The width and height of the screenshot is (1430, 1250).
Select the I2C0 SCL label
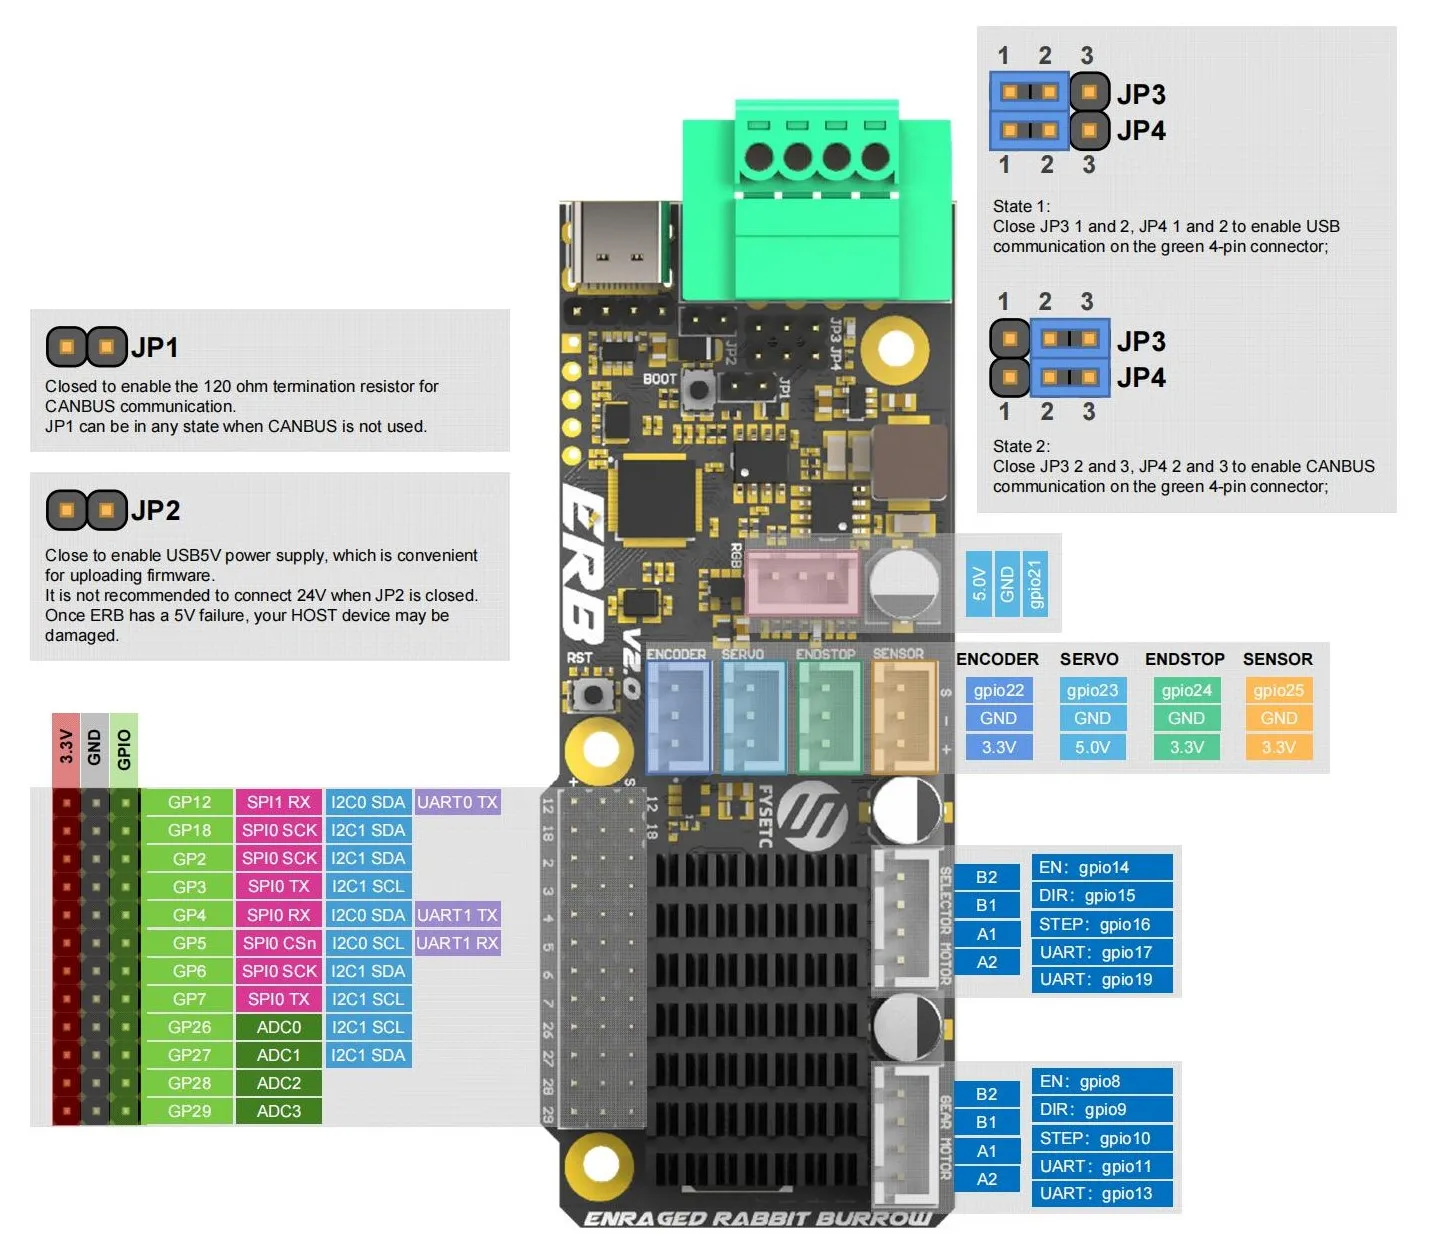coord(368,943)
